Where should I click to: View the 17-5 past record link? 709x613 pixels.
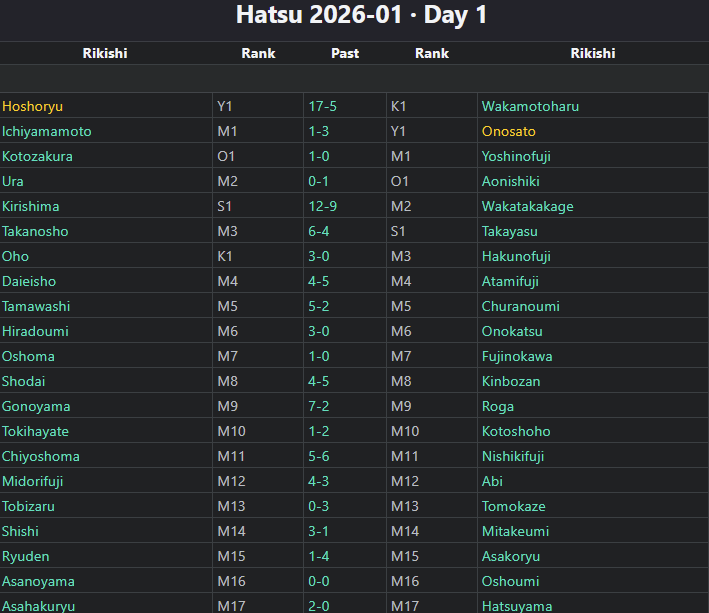click(322, 106)
